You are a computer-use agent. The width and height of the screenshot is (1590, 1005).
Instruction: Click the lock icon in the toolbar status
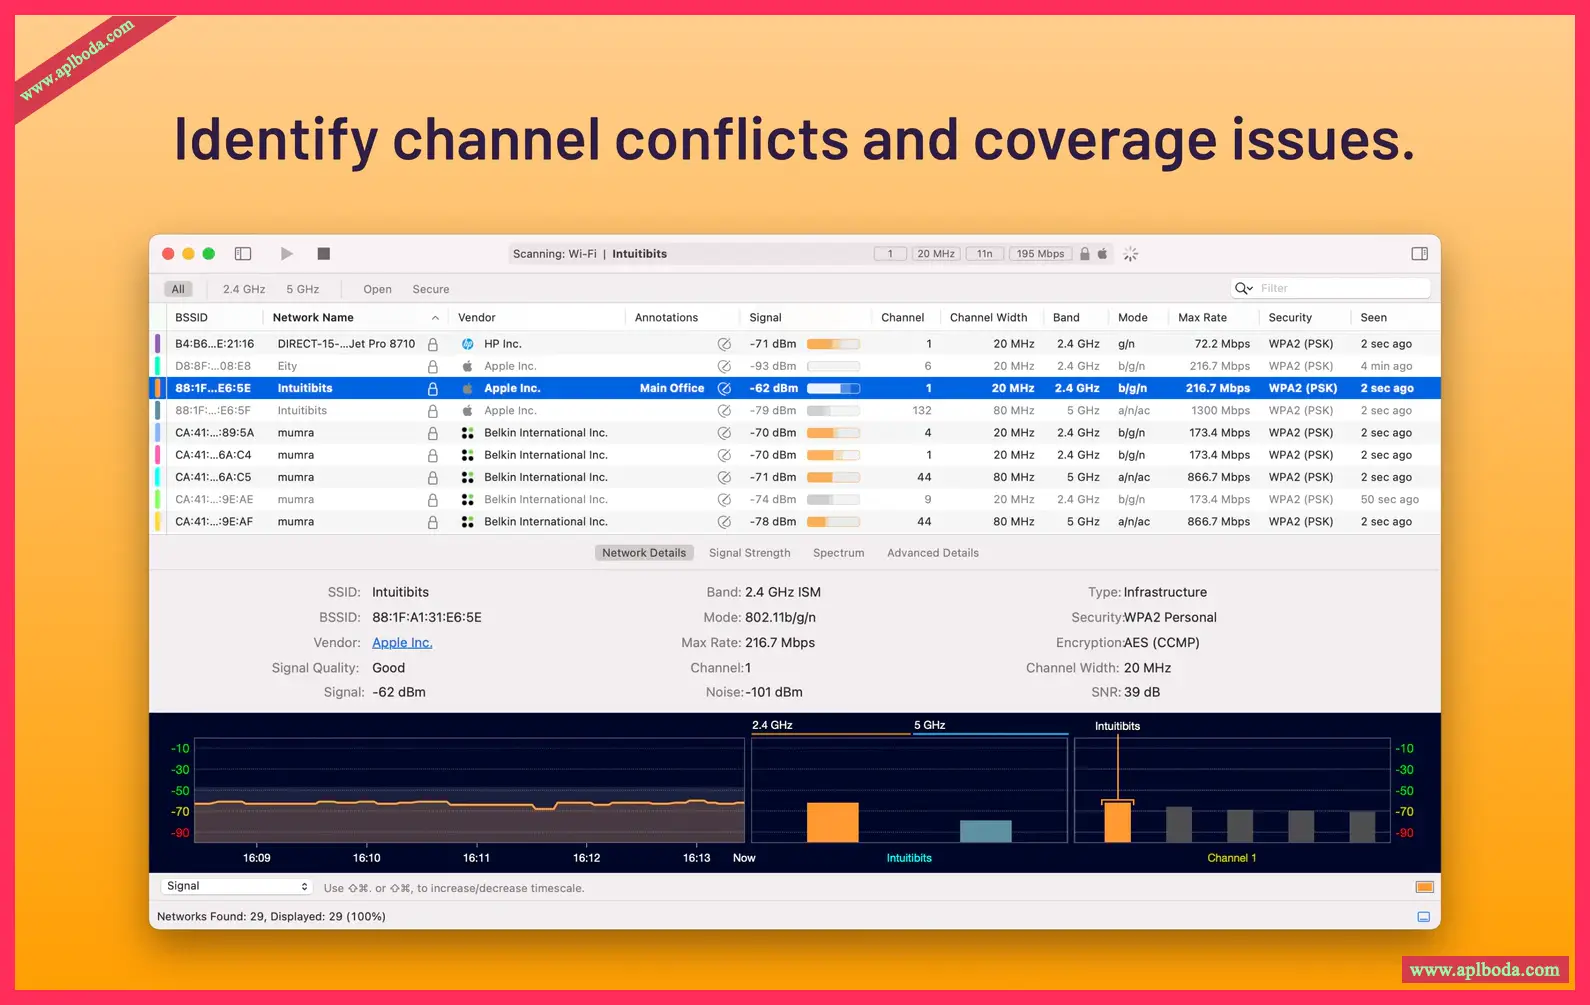point(1085,254)
